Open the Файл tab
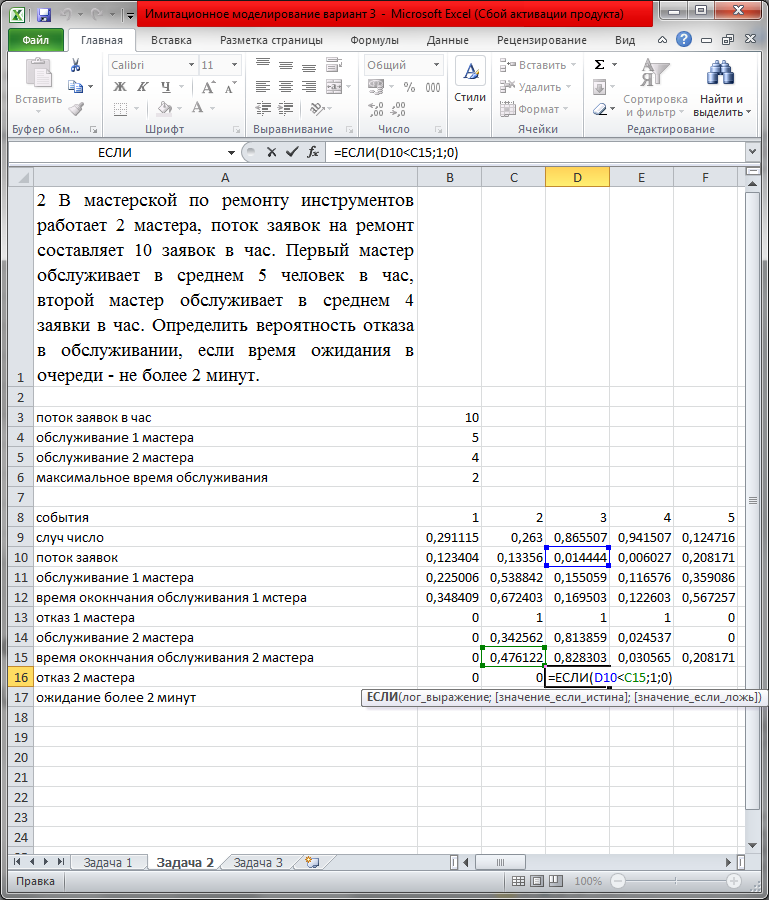The image size is (769, 900). pos(36,40)
